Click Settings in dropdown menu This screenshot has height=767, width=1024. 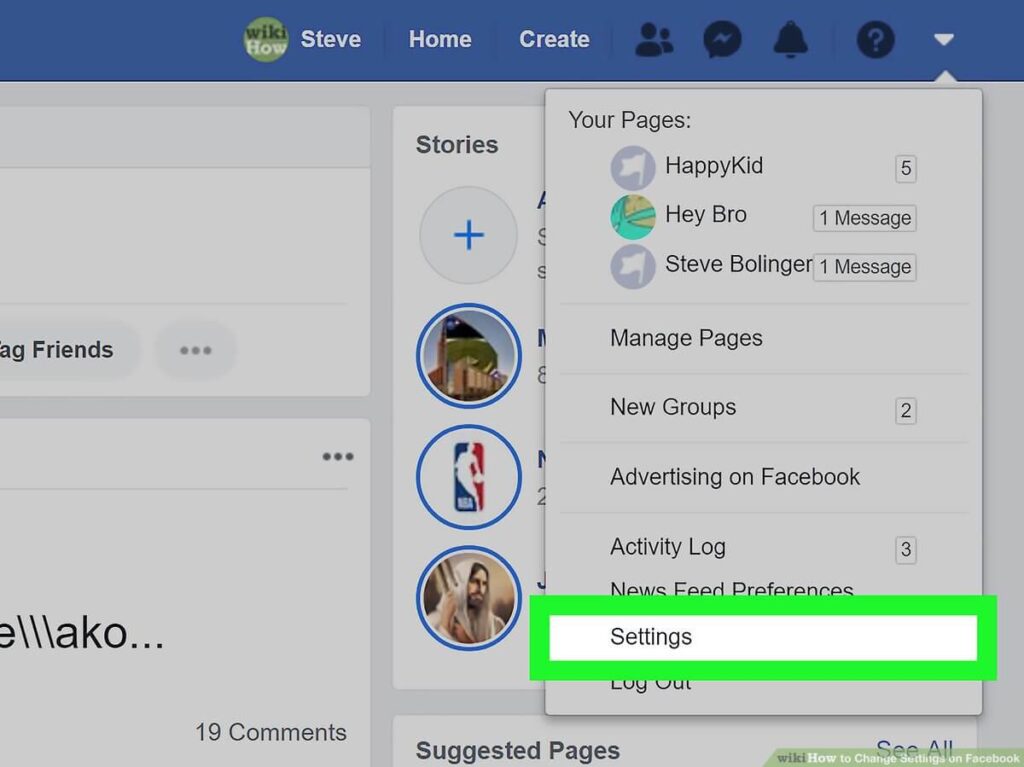(651, 637)
